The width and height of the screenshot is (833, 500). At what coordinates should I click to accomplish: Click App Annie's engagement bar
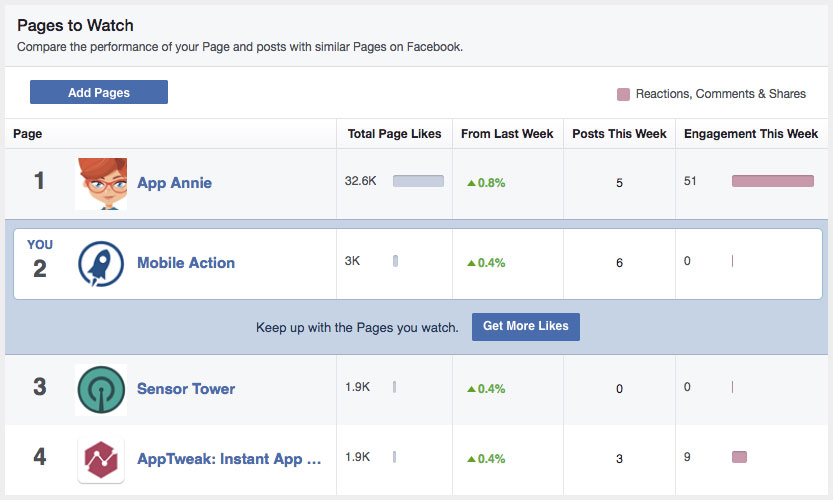(772, 181)
